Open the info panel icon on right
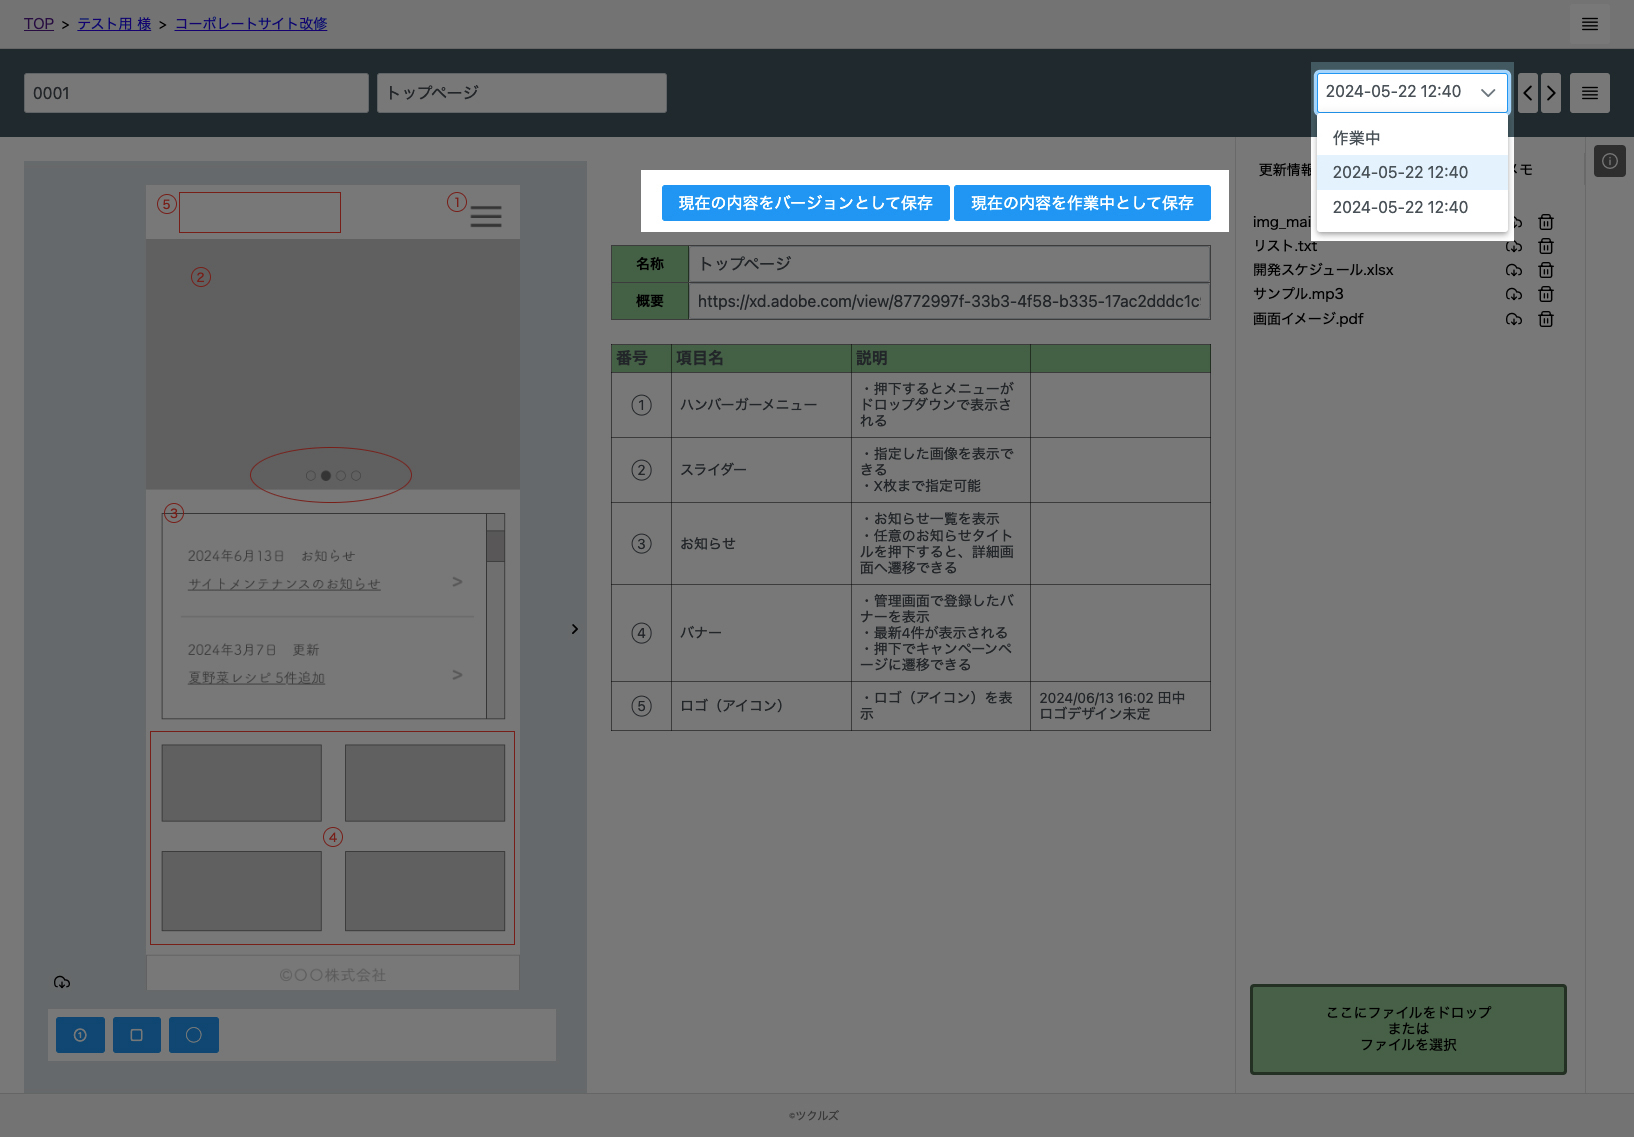This screenshot has width=1634, height=1137. pos(1610,161)
